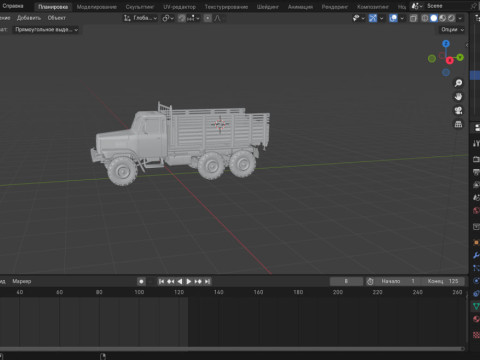Click the green Y axis on the gizmo
Viewport: 480px width, 360px height.
460,58
